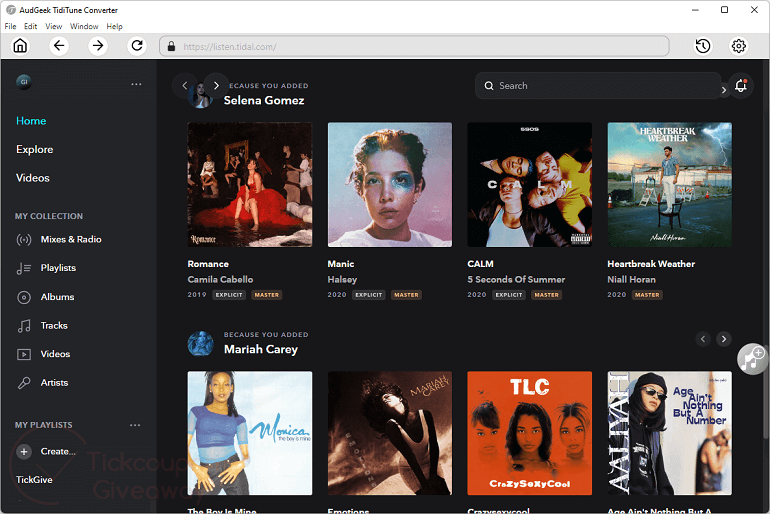Click the EXPLICIT badge under Manic
Screen dimensions: 770x514
click(369, 295)
